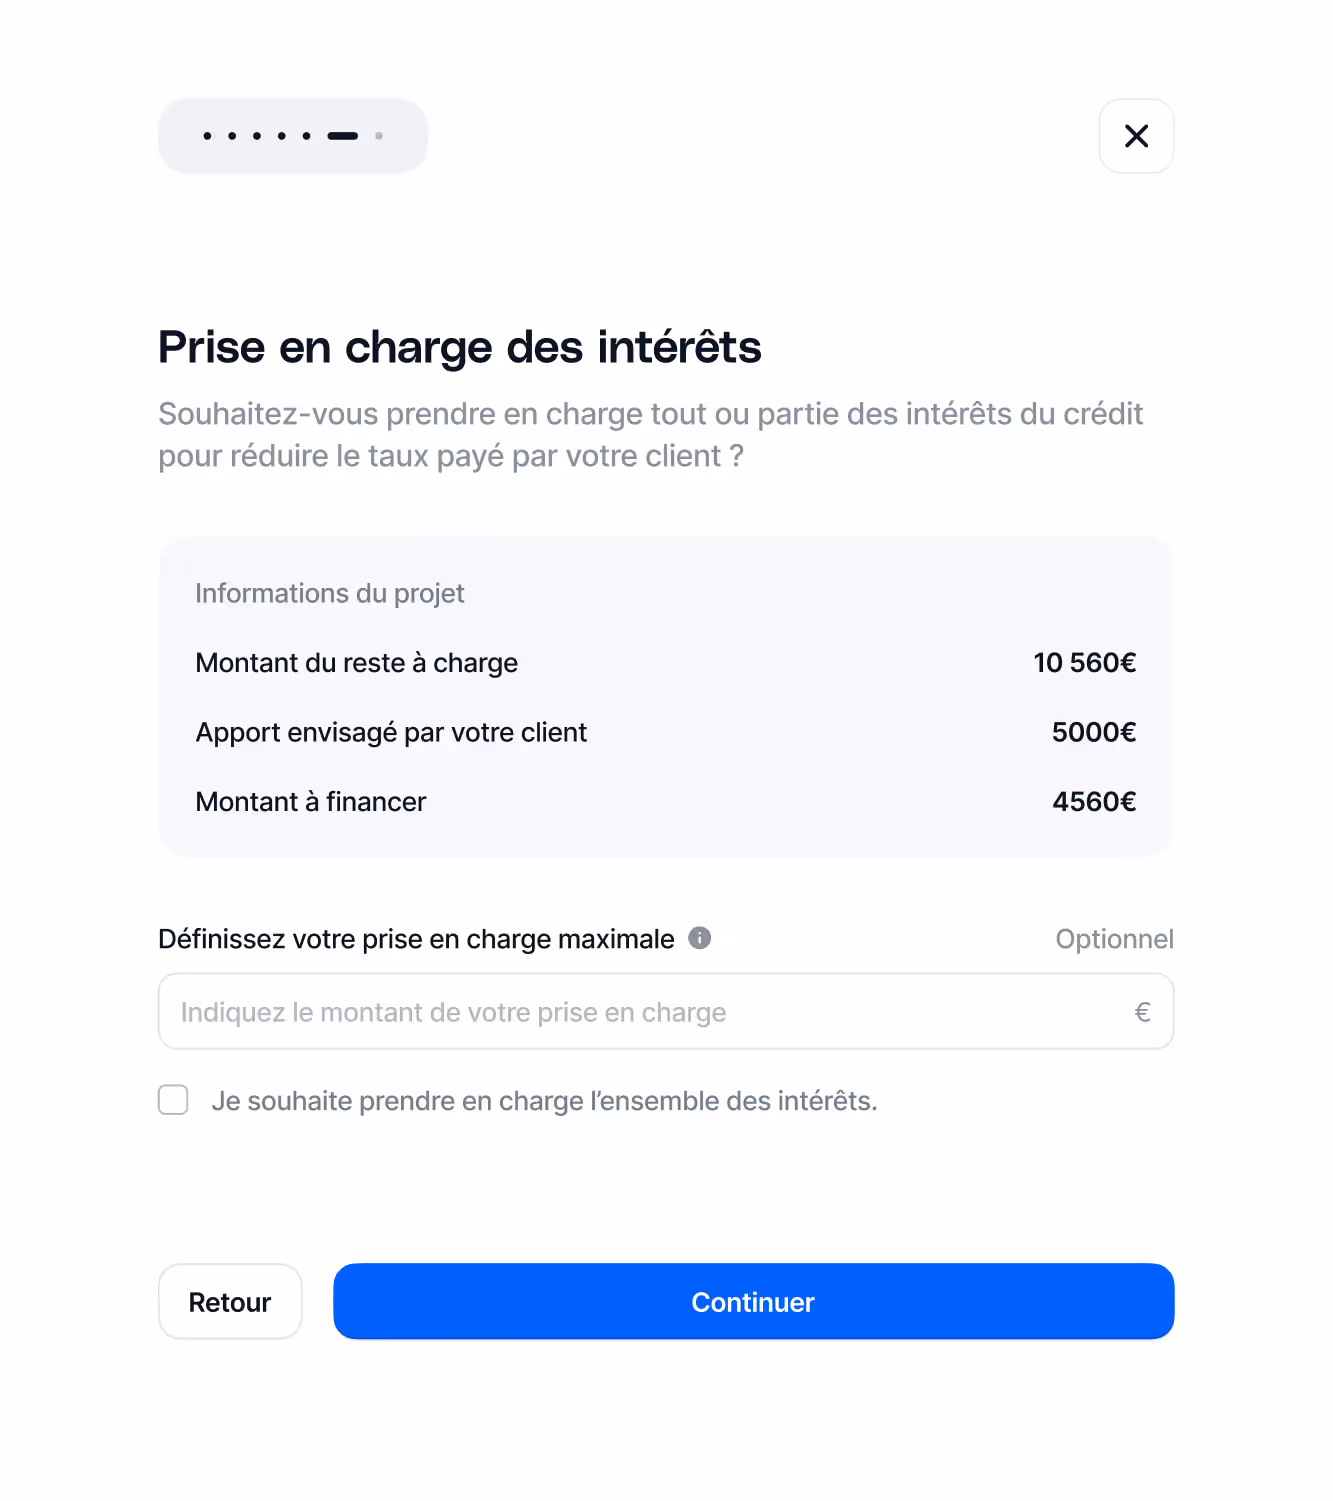Screen dimensions: 1333x1501
Task: Check the box to cover all interest
Action: point(173,1100)
